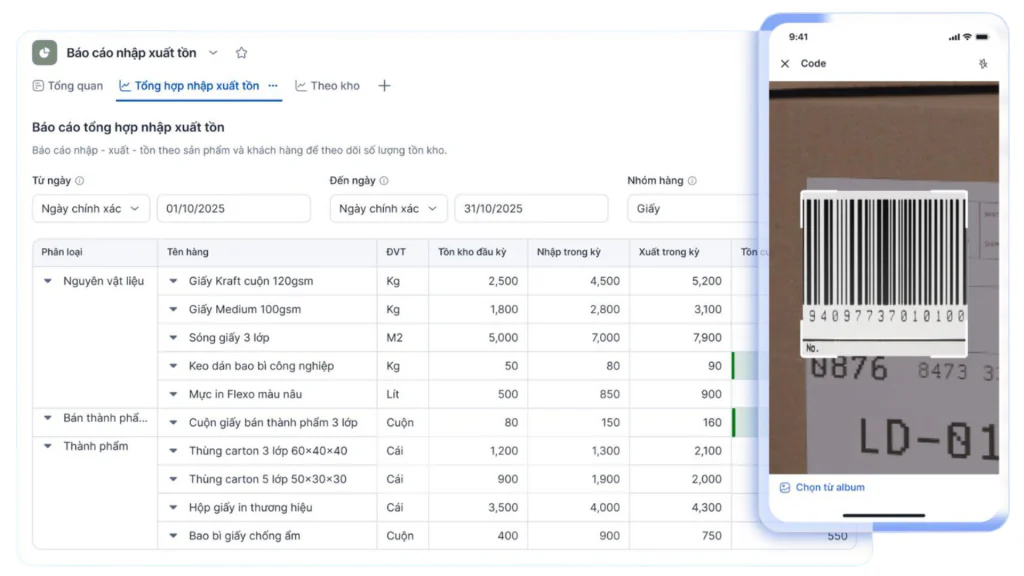This screenshot has width=1024, height=576.
Task: Click the Tồn kho đầu kỳ column header
Action: [x=478, y=252]
